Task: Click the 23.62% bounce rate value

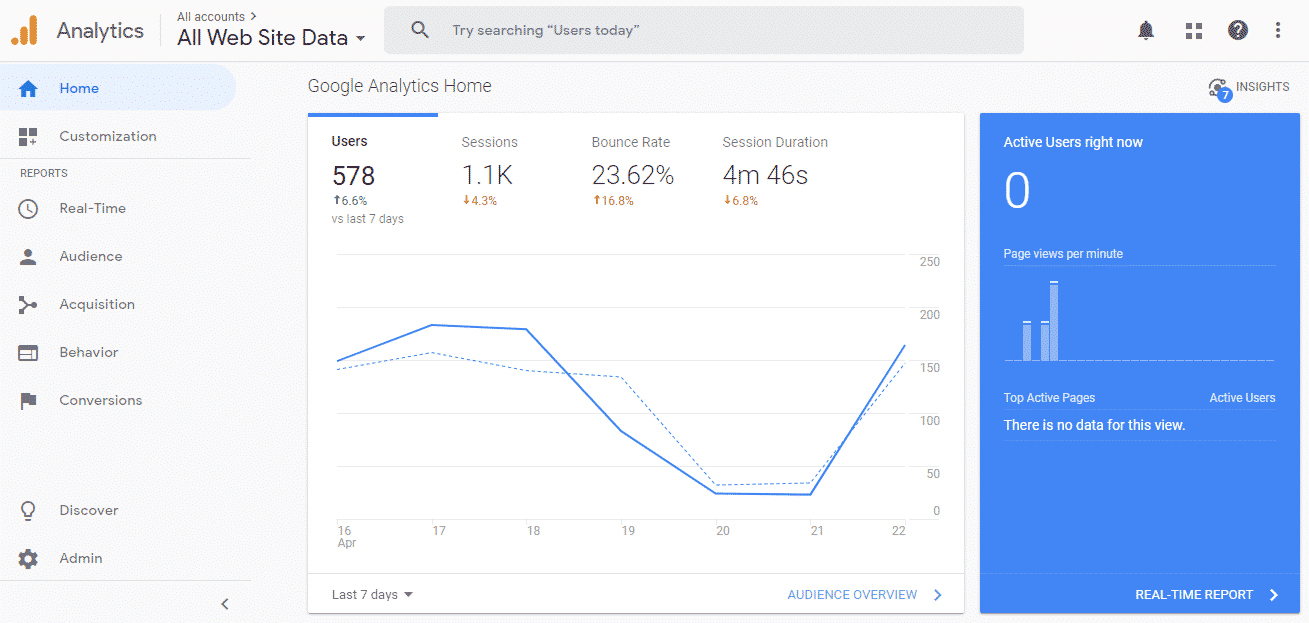Action: pyautogui.click(x=633, y=176)
